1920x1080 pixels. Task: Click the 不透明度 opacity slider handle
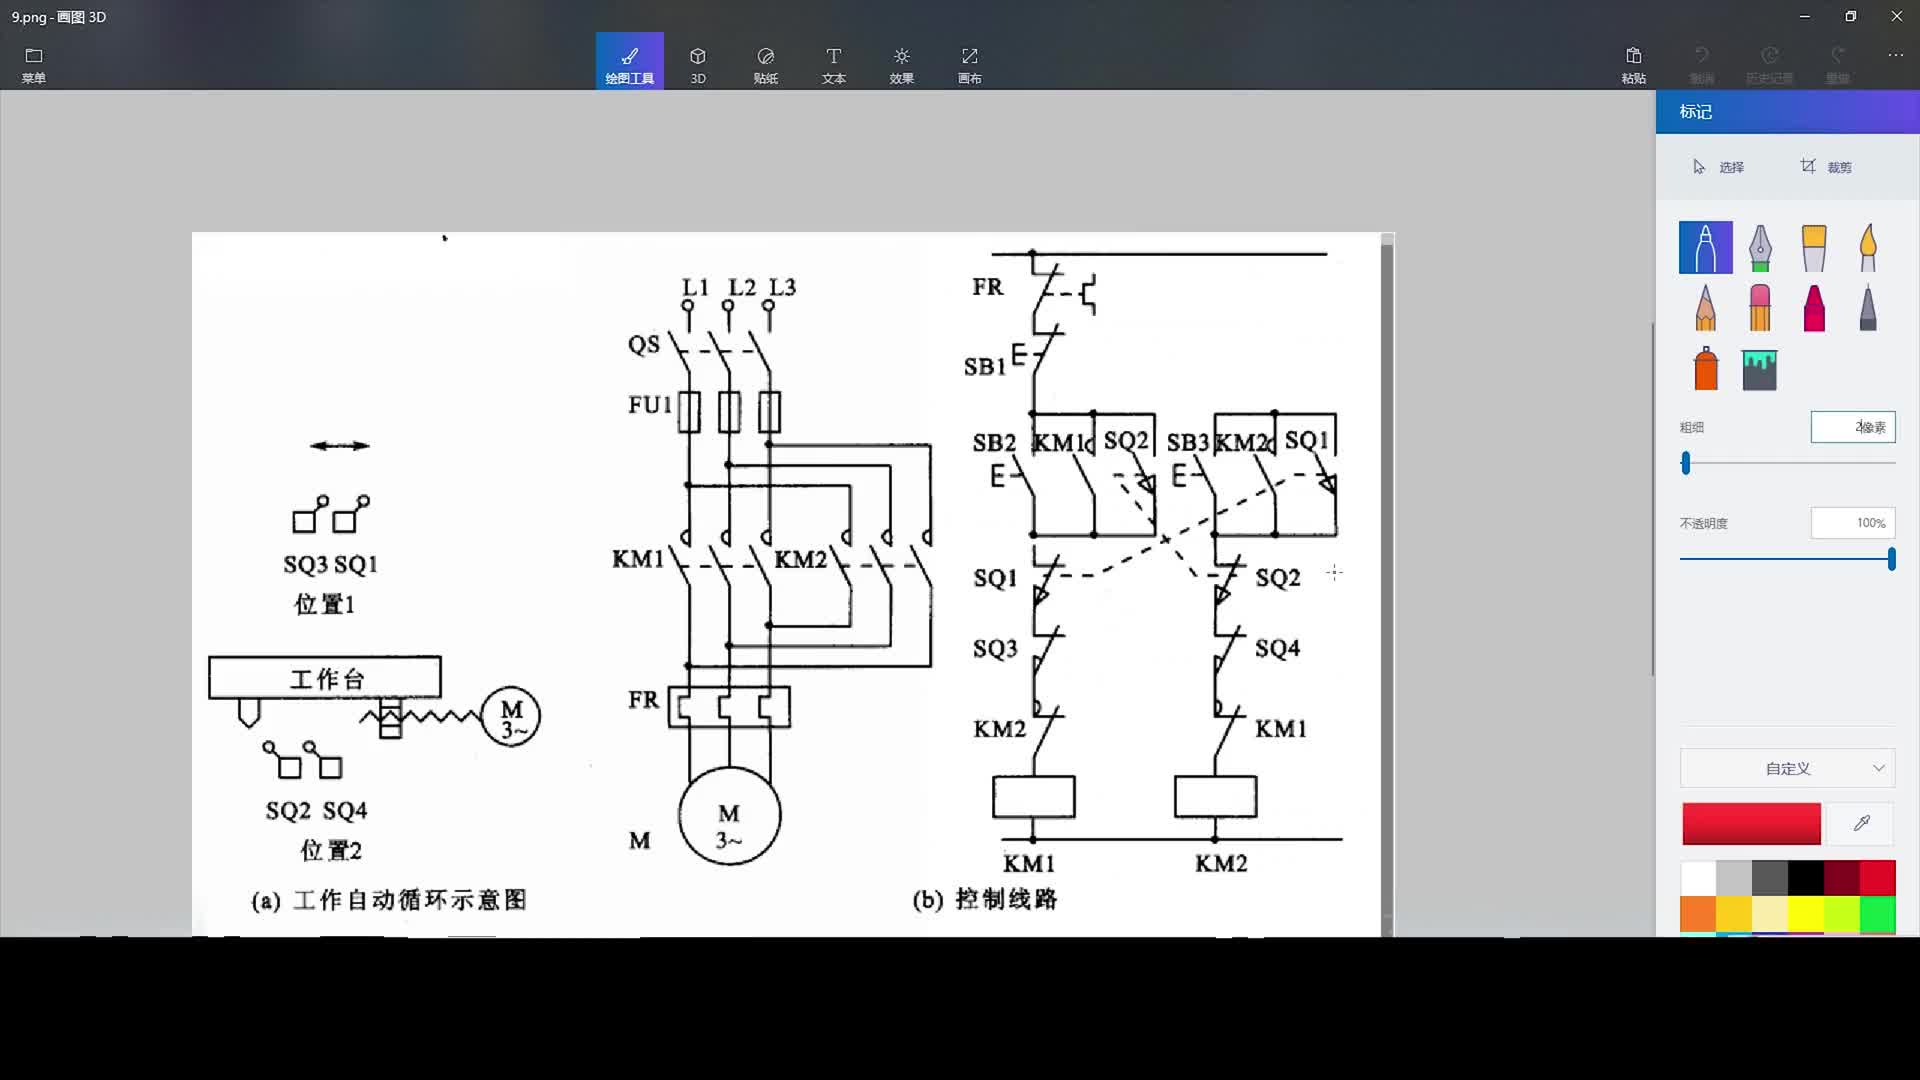[x=1891, y=559]
